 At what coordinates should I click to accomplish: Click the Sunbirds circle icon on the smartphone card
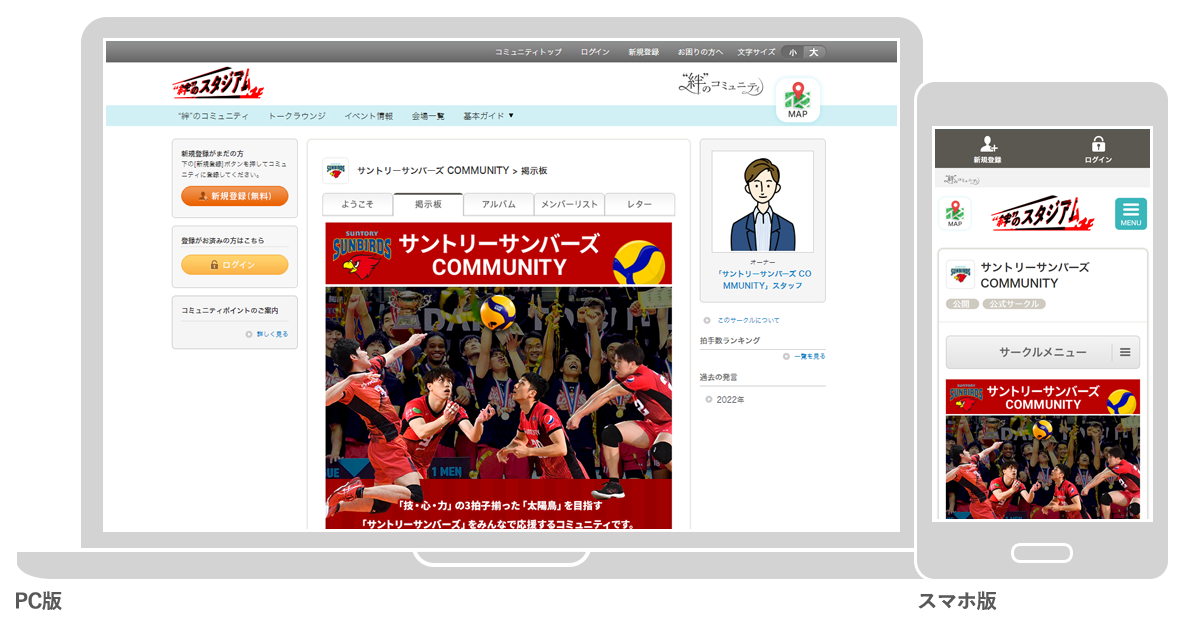(960, 274)
